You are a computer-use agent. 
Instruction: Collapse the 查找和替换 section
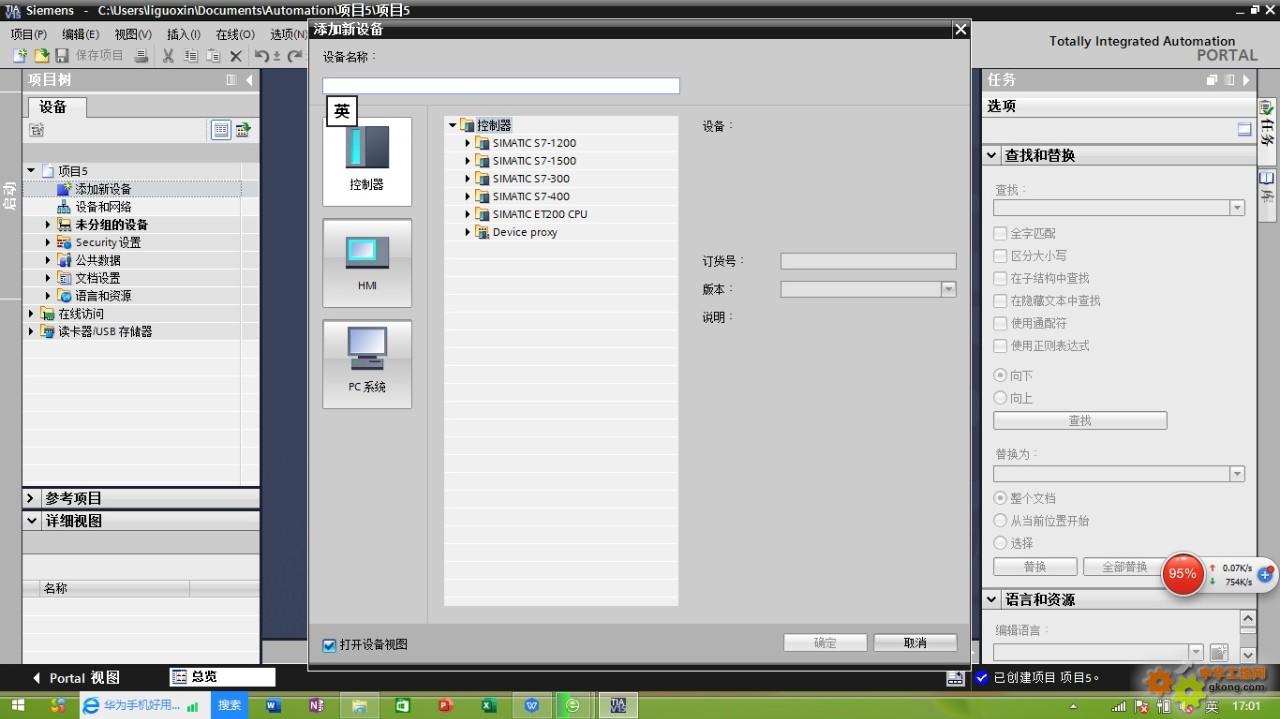tap(992, 156)
